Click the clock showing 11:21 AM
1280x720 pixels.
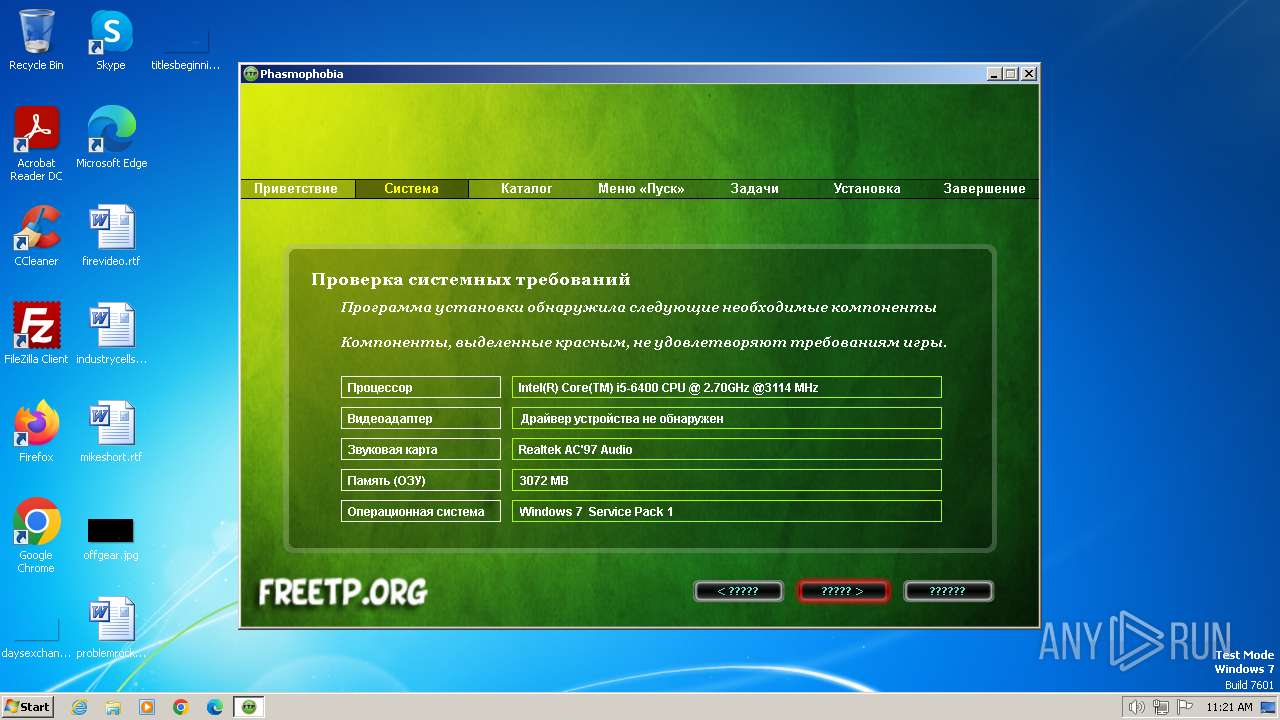pos(1229,707)
